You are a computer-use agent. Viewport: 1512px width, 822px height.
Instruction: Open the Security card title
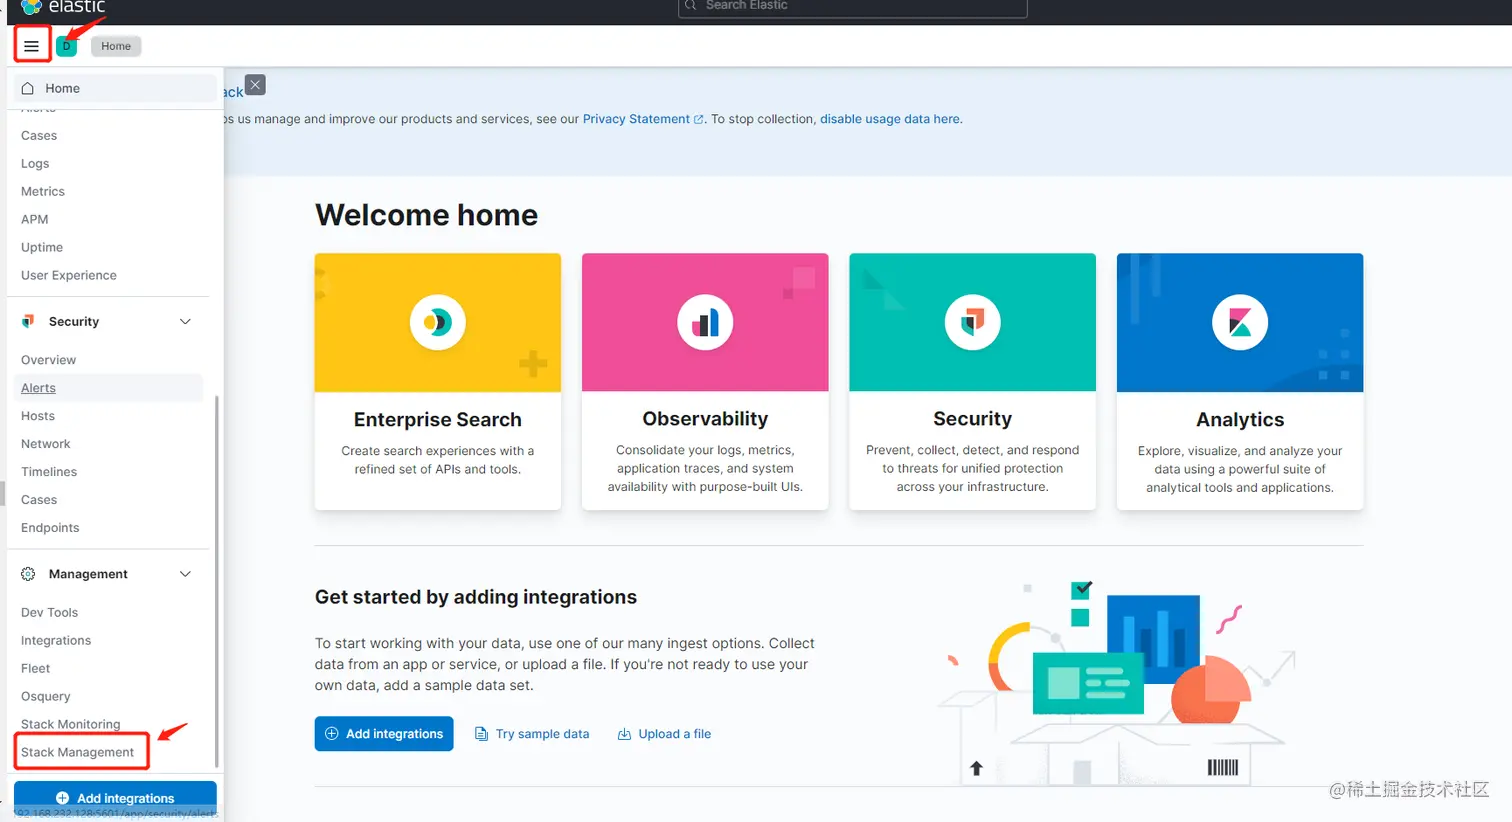pos(973,419)
